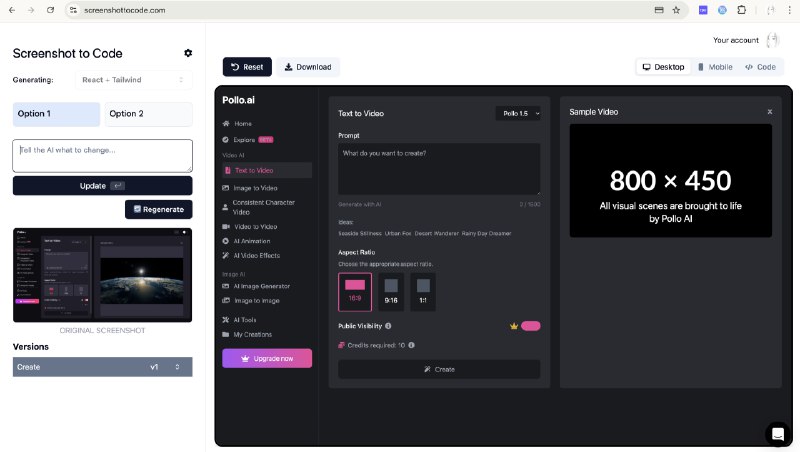Select the 9:16 aspect ratio option
This screenshot has height=452, width=800.
pyautogui.click(x=391, y=292)
